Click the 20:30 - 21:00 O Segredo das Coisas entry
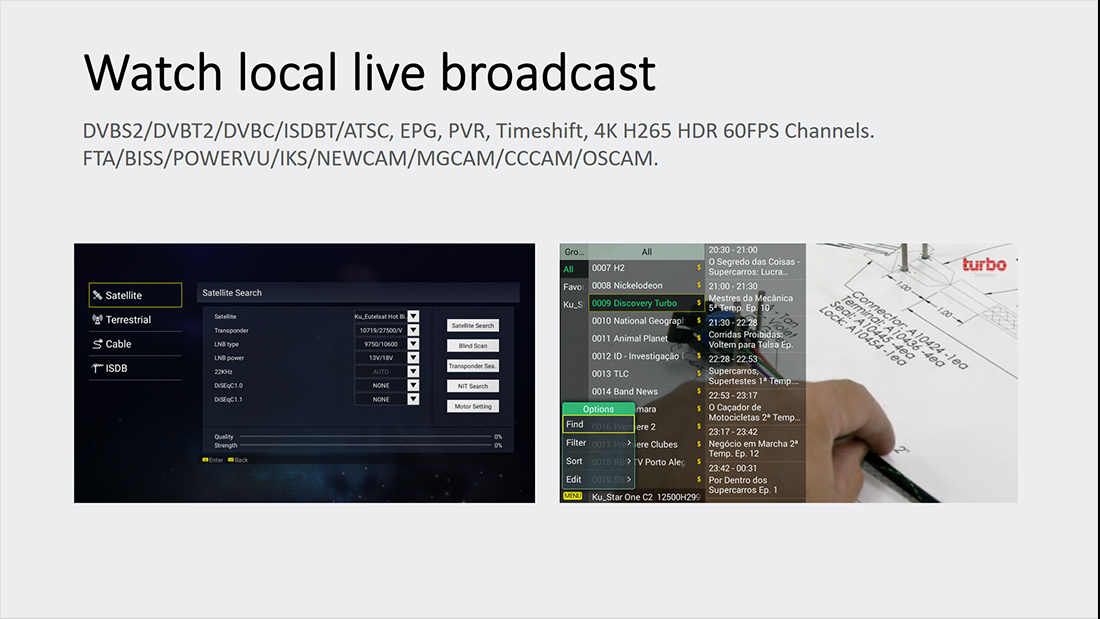Viewport: 1100px width, 619px height. pyautogui.click(x=755, y=261)
